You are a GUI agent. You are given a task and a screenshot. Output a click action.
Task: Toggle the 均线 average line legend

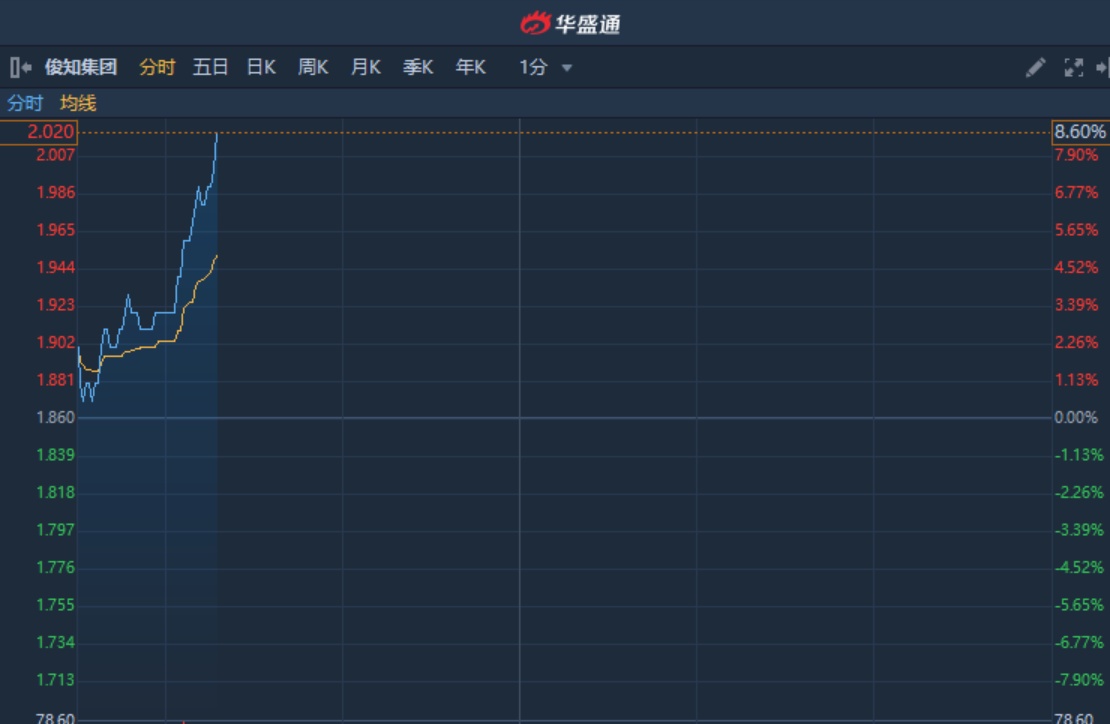coord(78,103)
